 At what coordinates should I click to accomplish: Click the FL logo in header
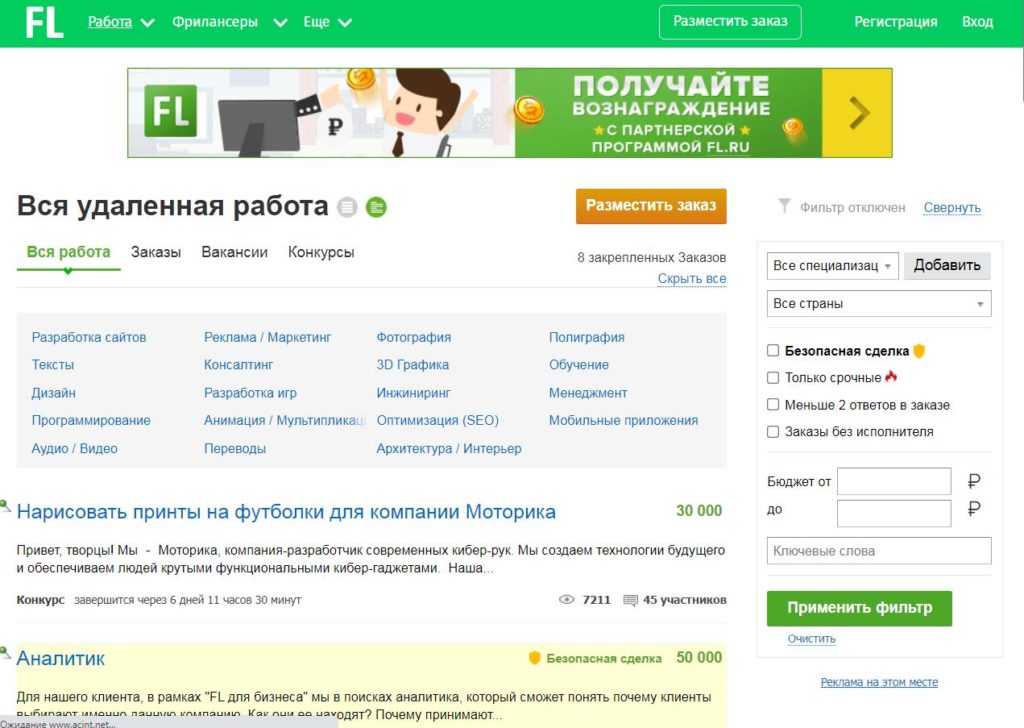click(x=44, y=22)
